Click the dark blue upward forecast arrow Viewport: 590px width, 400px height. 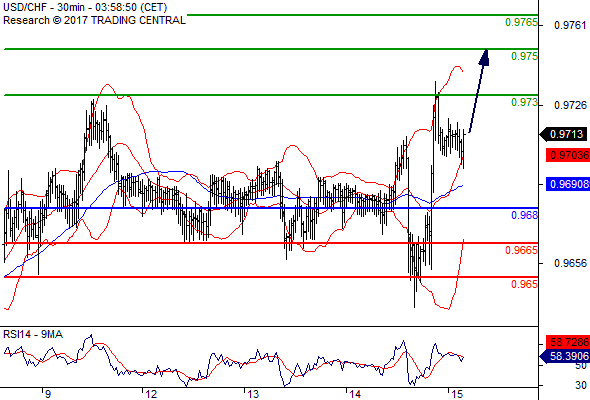[479, 91]
